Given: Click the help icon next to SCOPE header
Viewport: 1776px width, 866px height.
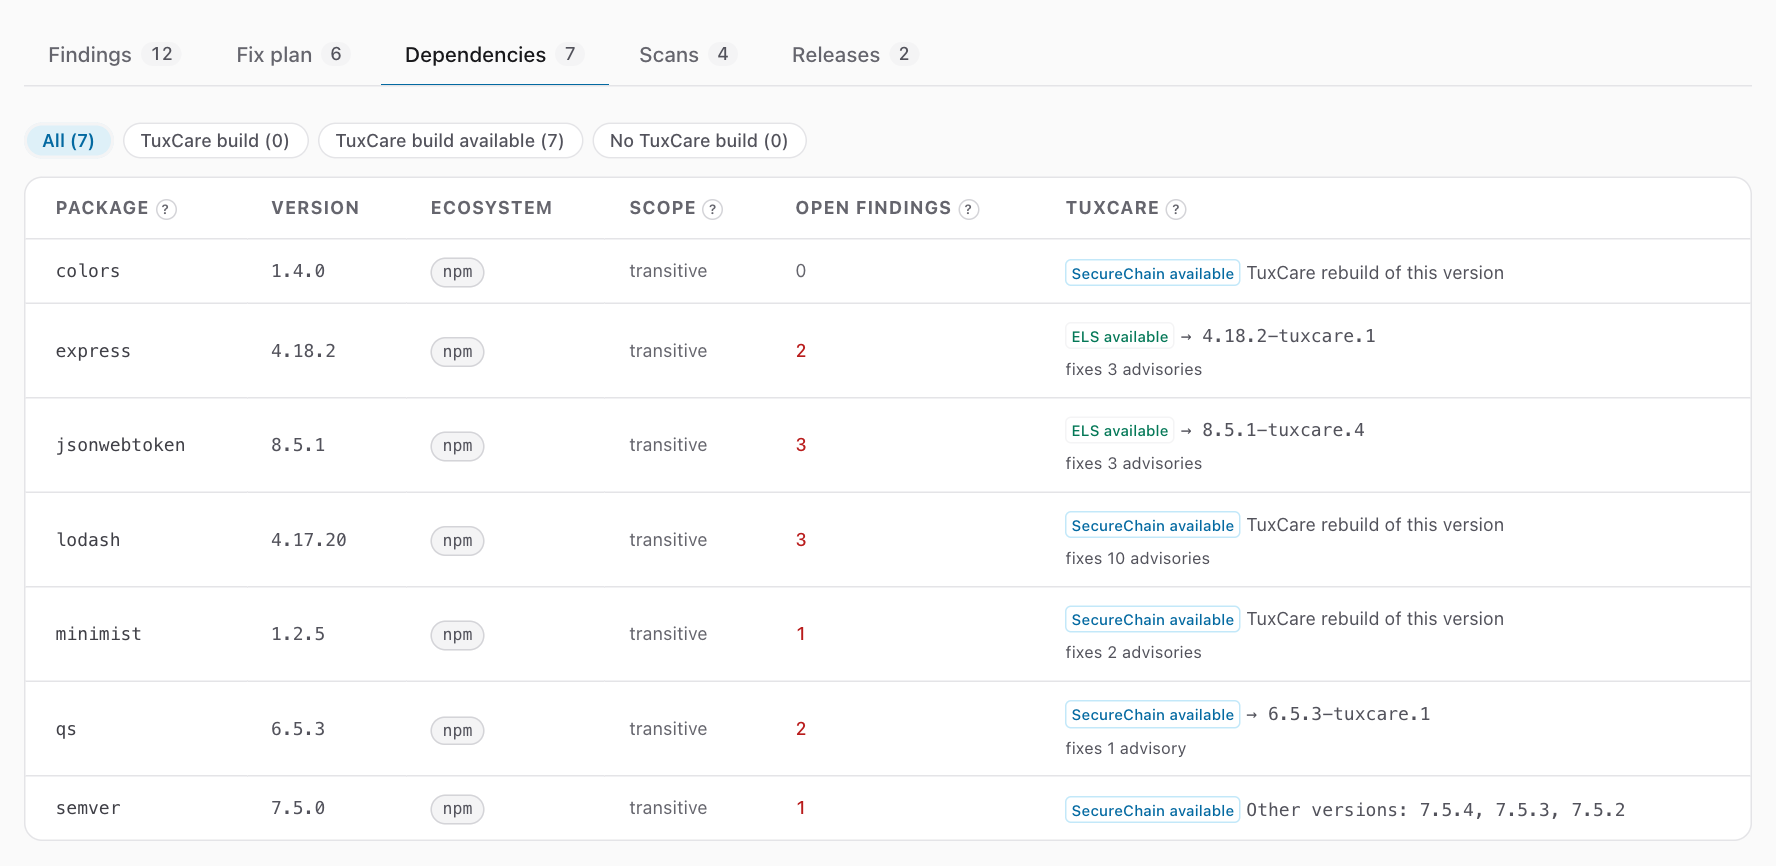Looking at the screenshot, I should pos(712,209).
